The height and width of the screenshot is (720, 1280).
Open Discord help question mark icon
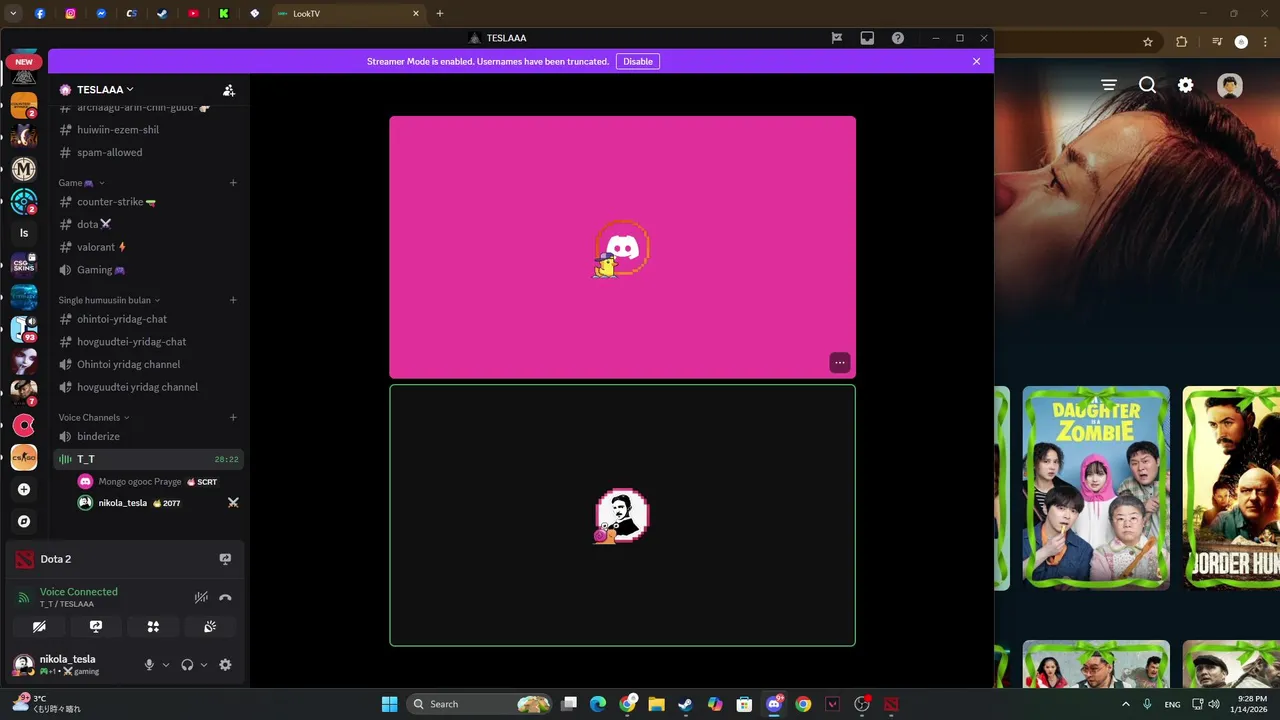click(x=898, y=38)
